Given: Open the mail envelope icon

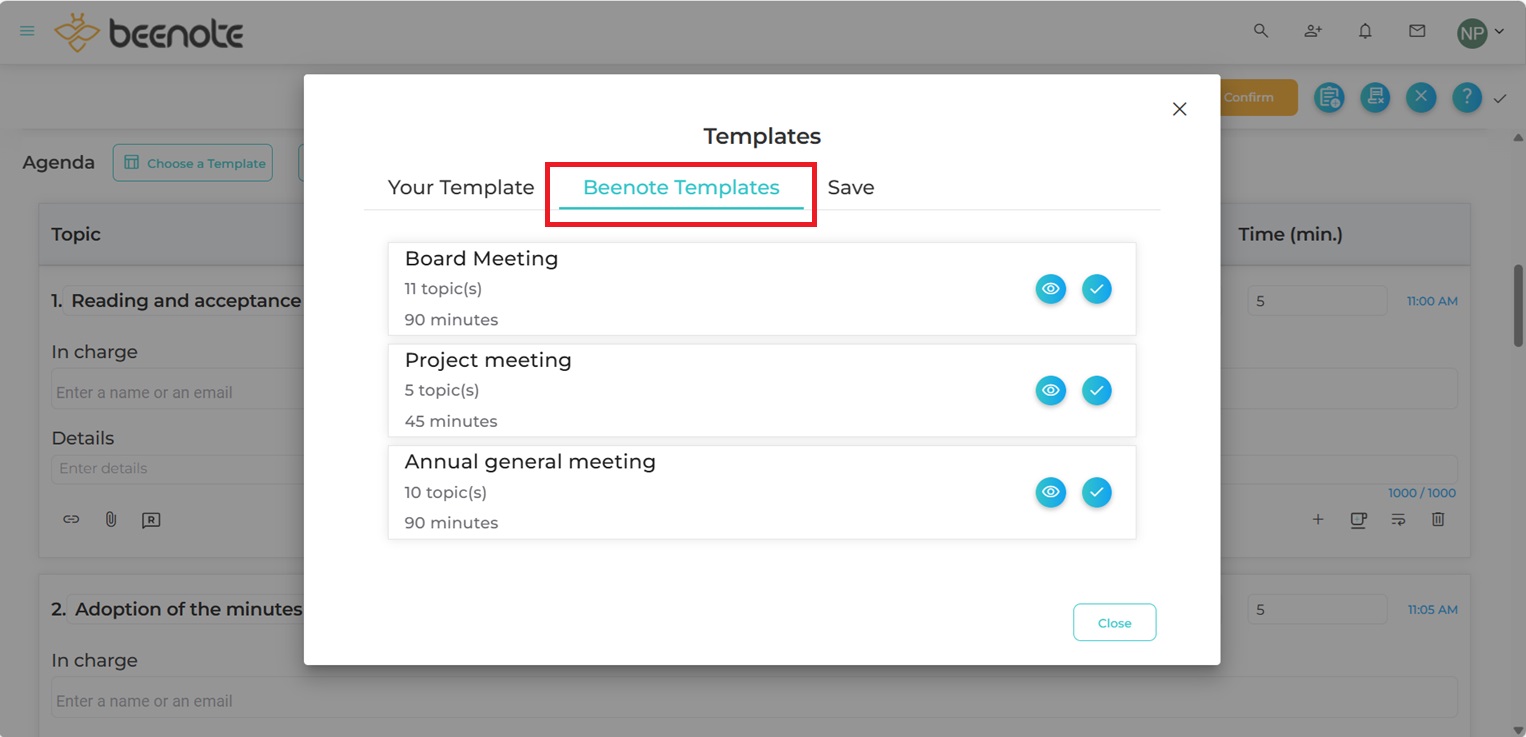Looking at the screenshot, I should (1417, 31).
